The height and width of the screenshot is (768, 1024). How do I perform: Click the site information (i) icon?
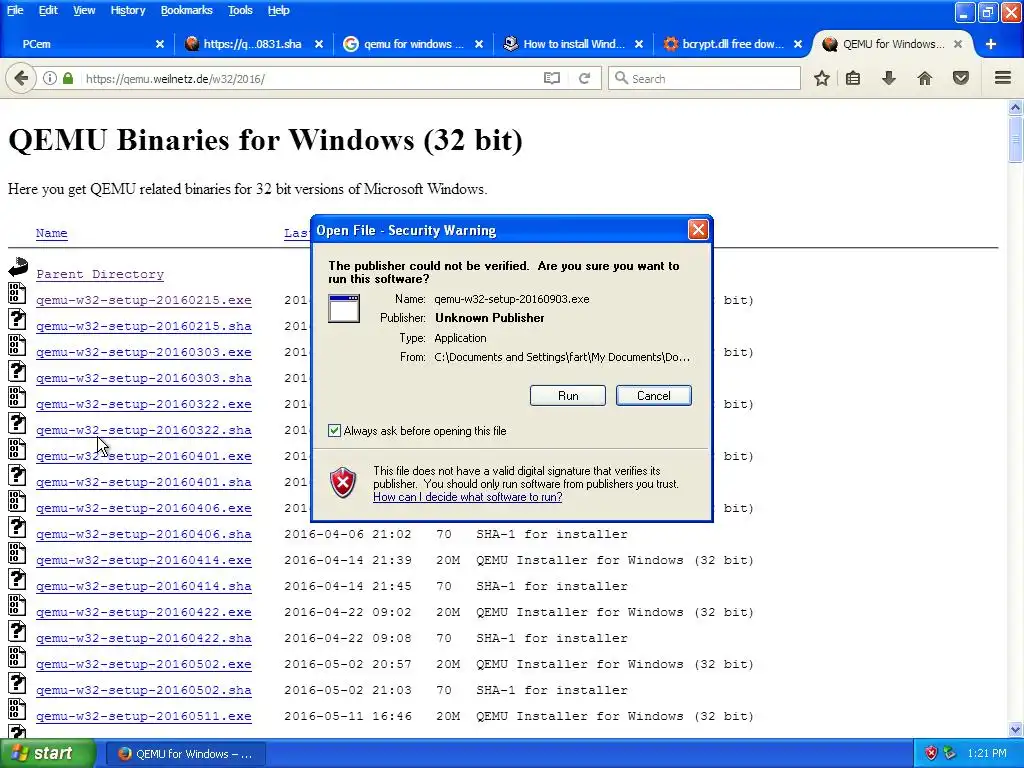tap(50, 78)
